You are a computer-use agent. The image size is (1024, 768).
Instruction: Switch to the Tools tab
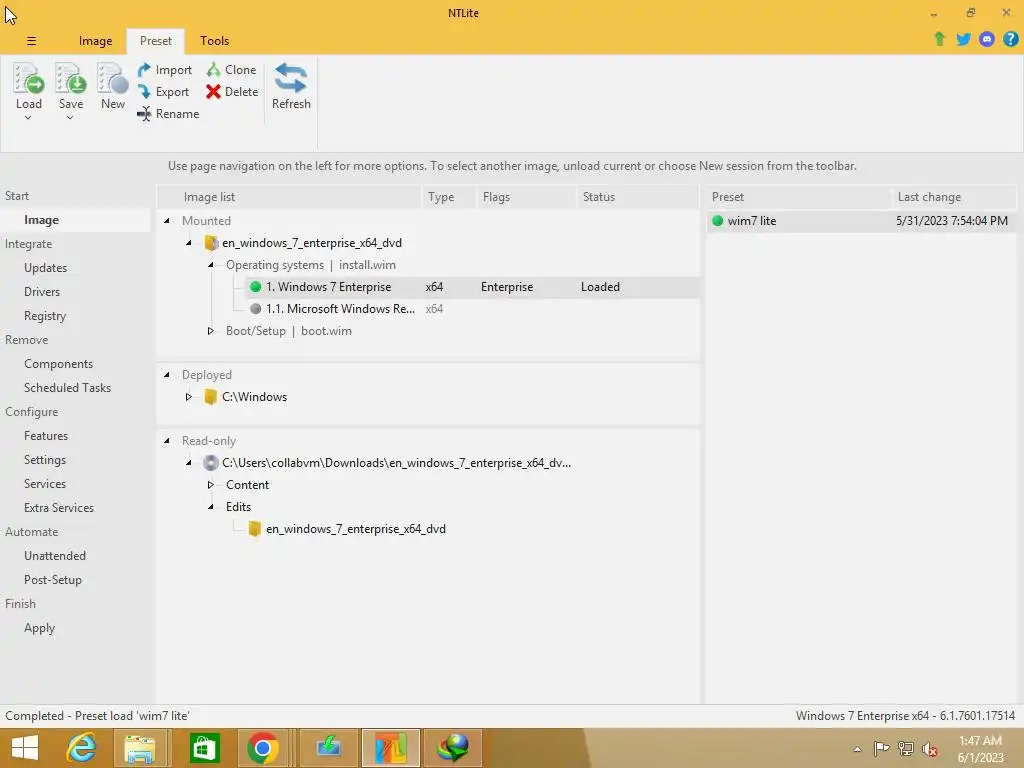click(214, 41)
